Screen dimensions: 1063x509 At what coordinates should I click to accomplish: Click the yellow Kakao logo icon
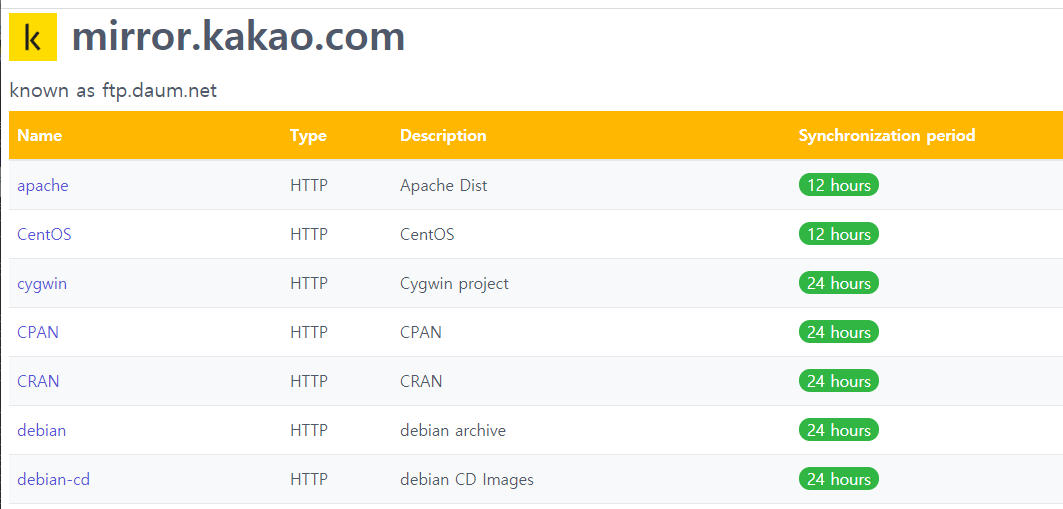tap(33, 37)
